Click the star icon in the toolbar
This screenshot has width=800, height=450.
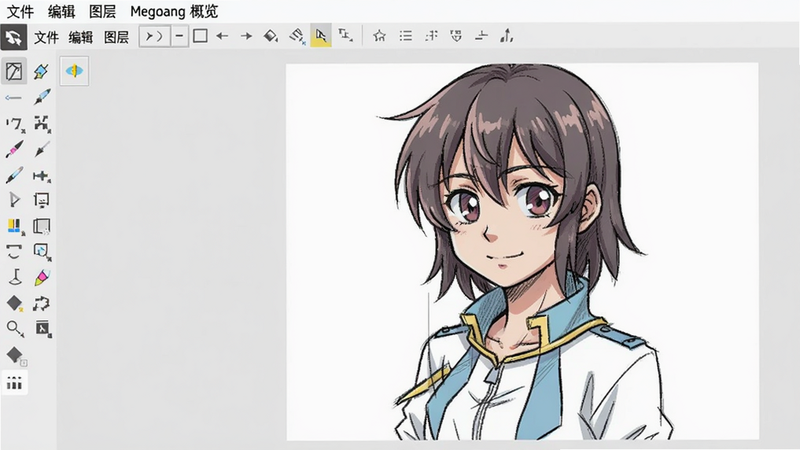380,36
